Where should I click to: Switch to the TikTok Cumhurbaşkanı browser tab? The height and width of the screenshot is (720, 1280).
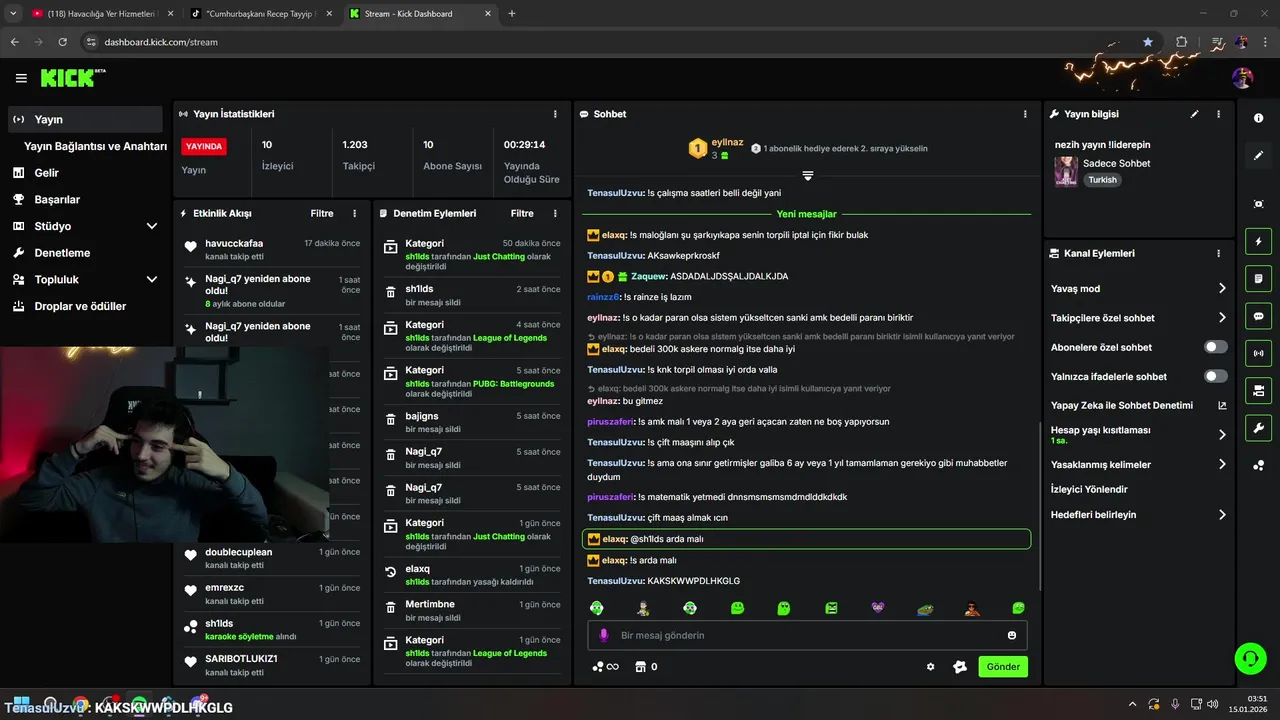click(263, 14)
